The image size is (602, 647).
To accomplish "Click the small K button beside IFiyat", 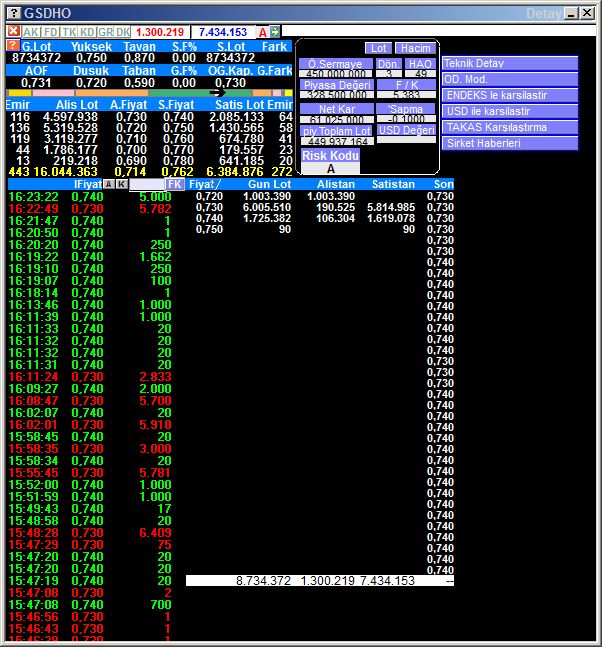I will point(121,184).
